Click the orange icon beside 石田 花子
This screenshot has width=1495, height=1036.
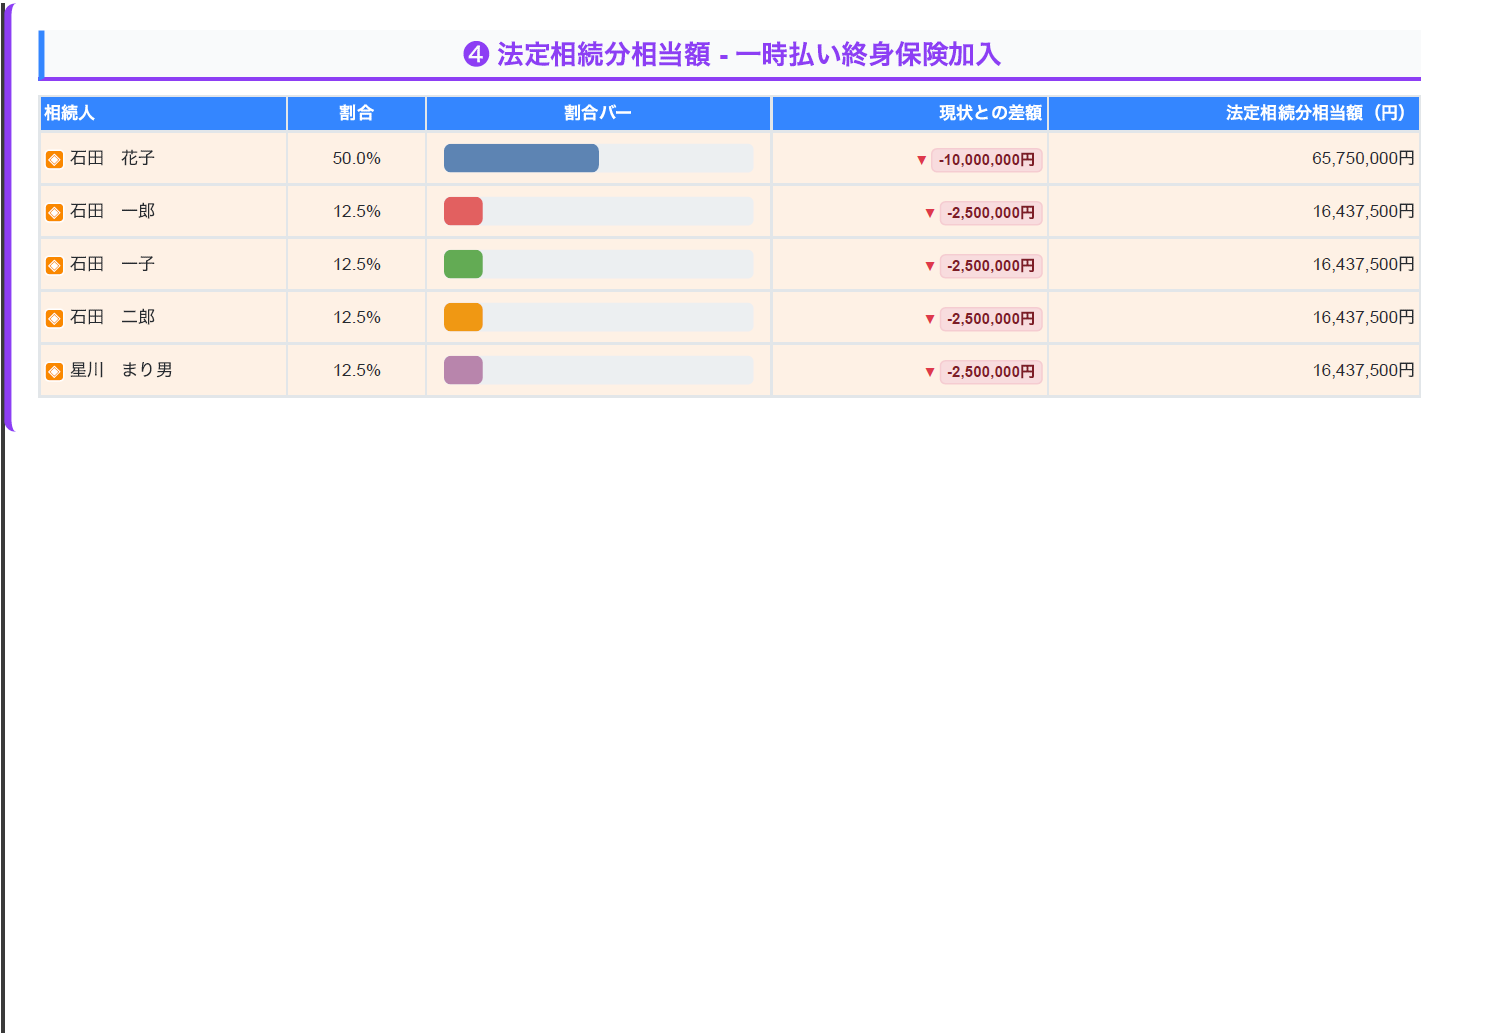pos(55,159)
